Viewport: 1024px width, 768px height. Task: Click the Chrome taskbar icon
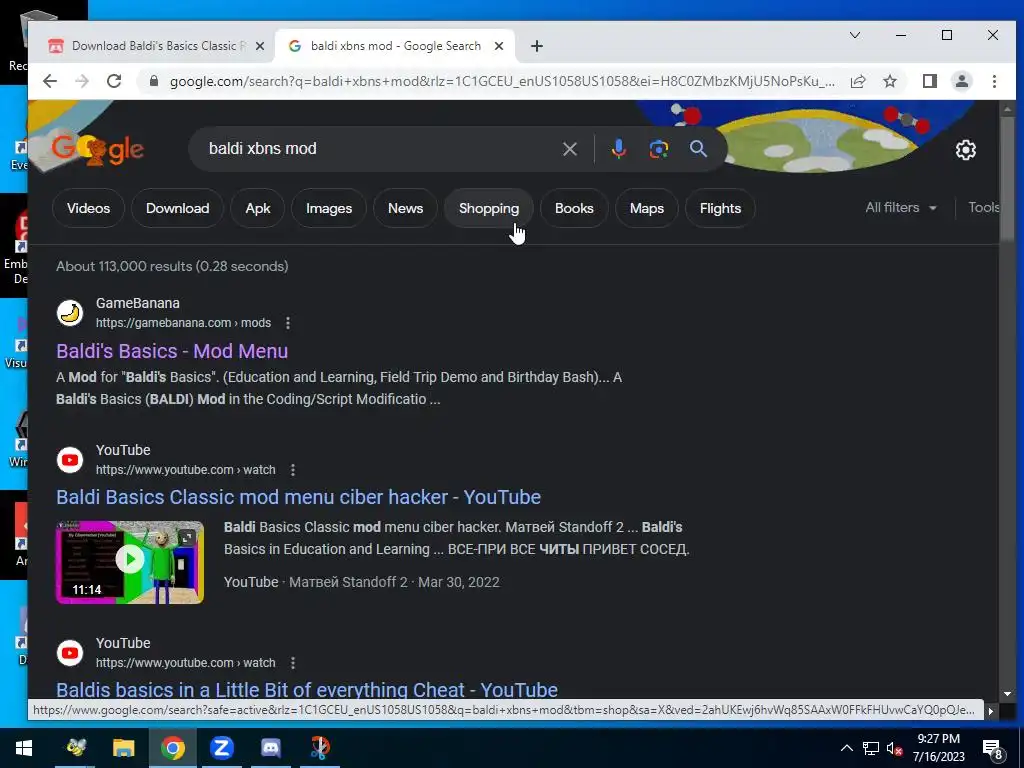[x=172, y=748]
